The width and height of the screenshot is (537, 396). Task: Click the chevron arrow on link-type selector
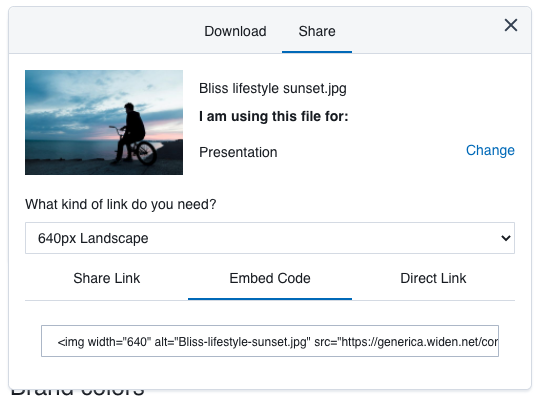[506, 238]
